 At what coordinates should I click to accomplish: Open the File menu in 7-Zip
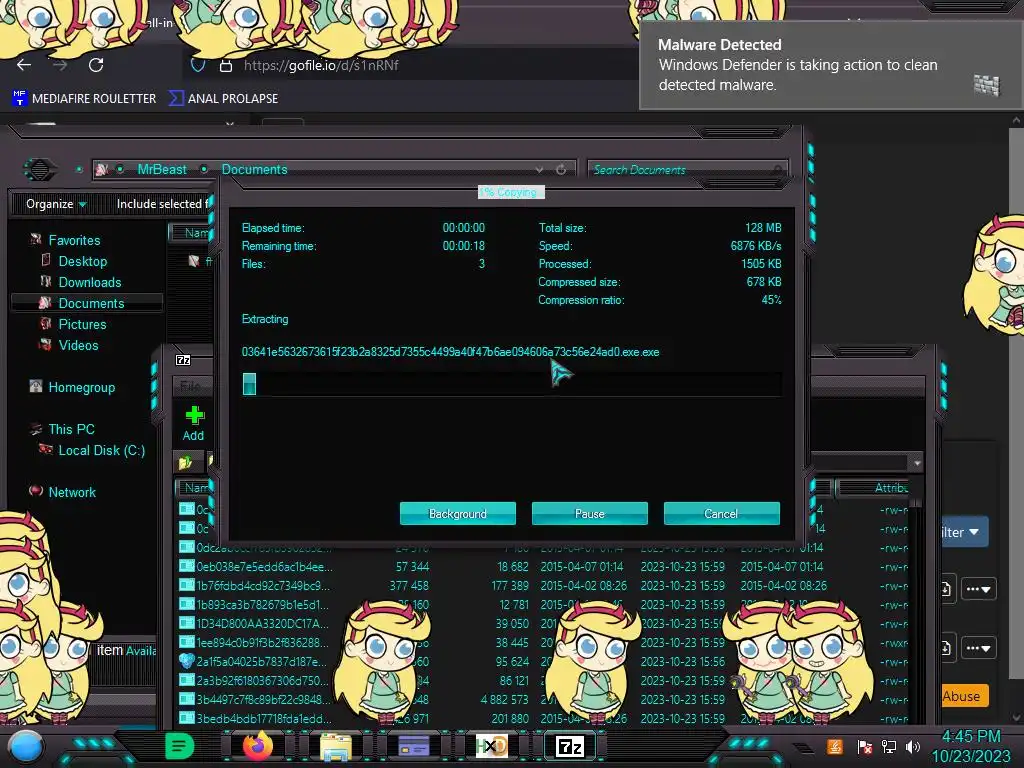tap(190, 386)
